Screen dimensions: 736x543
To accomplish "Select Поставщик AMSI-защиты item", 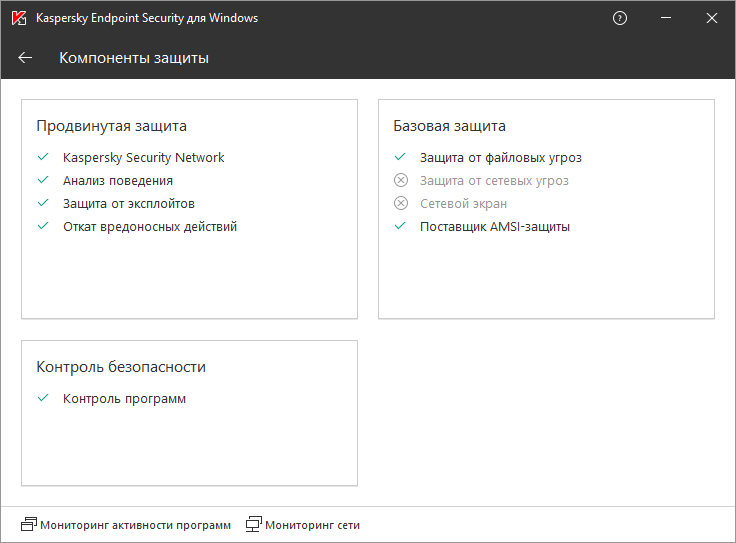I will coord(495,227).
